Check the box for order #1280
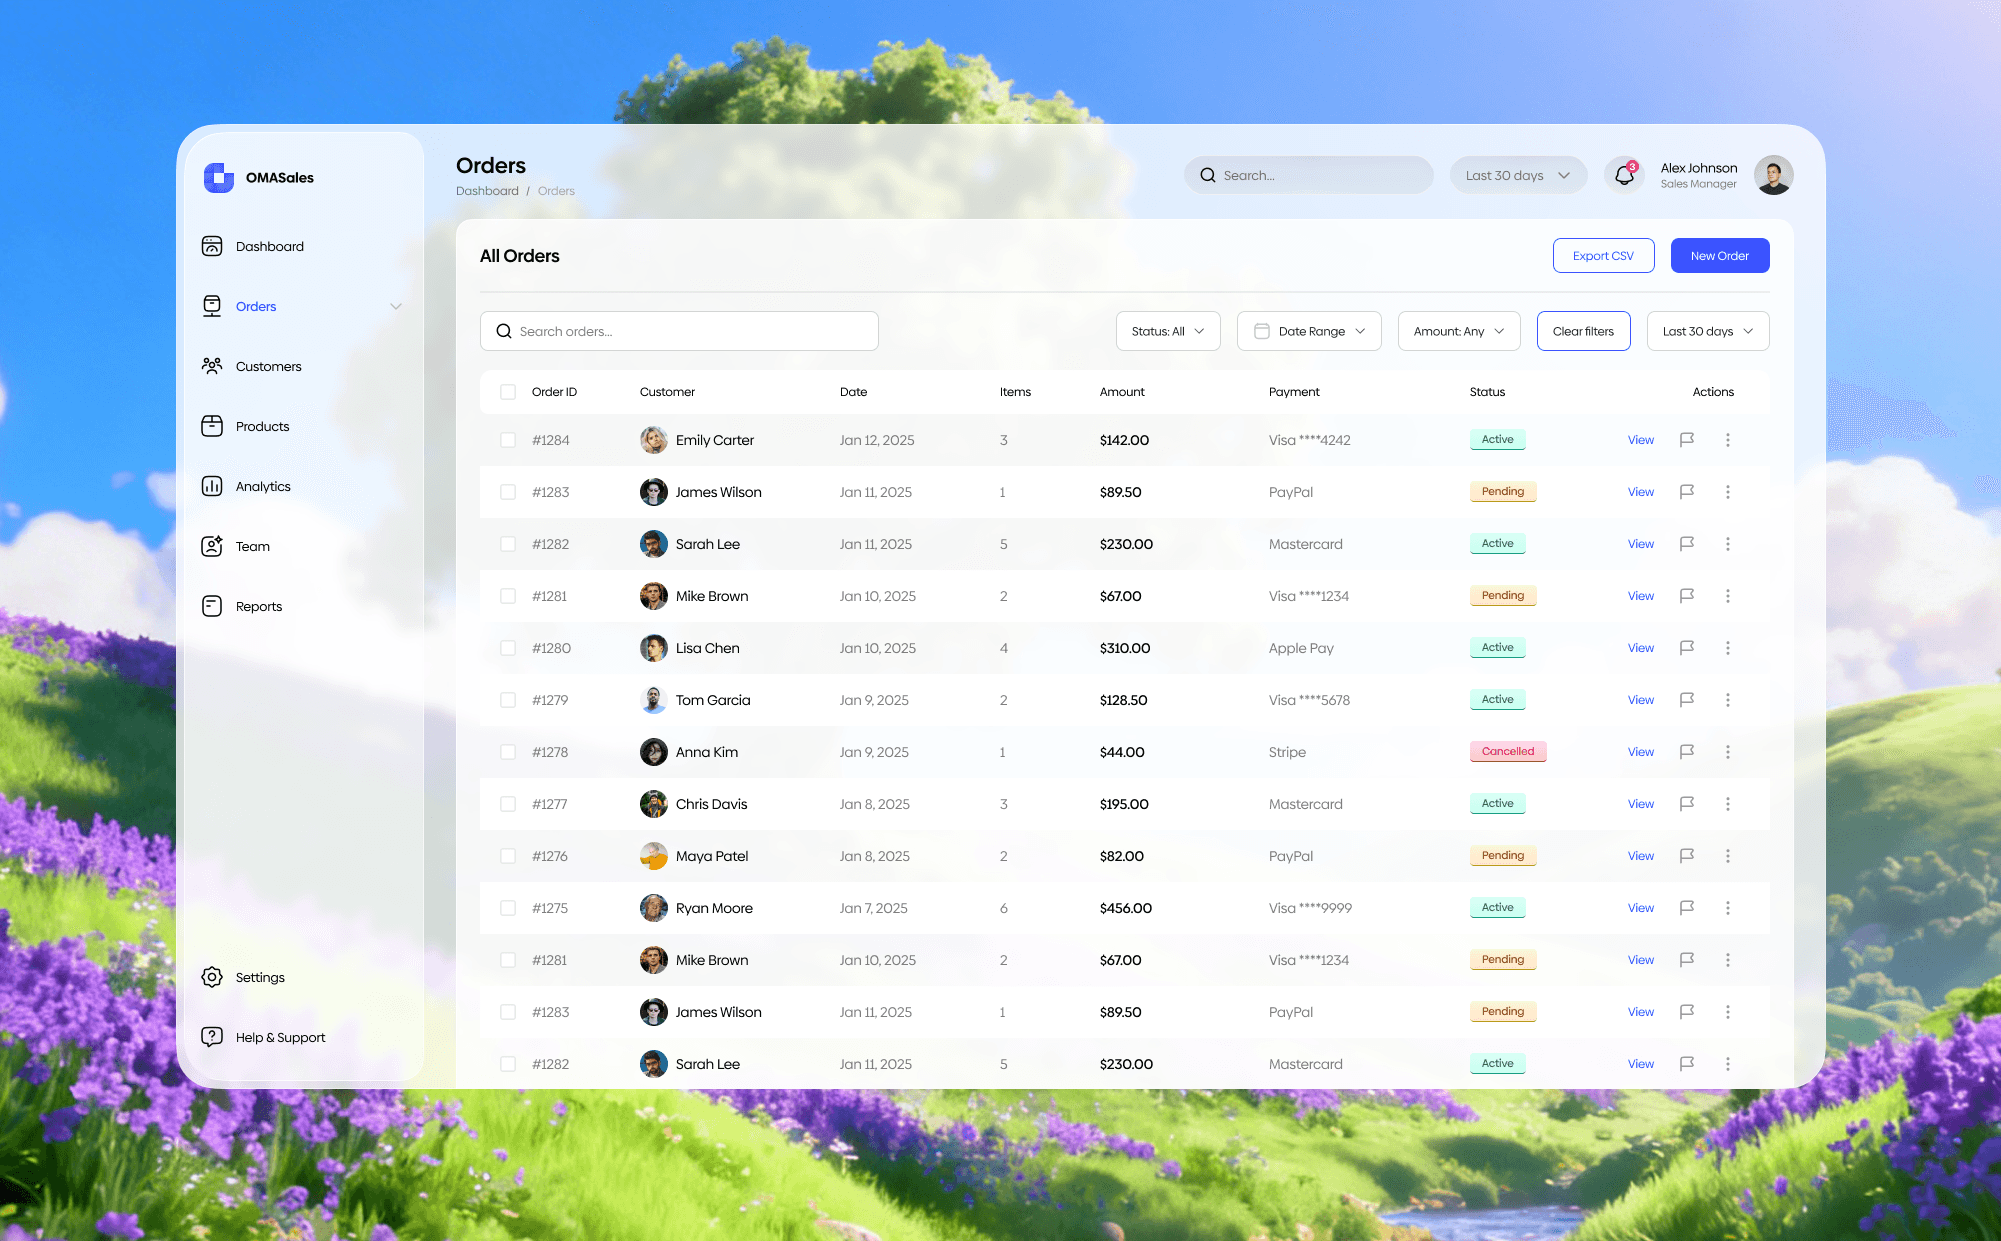This screenshot has width=2001, height=1241. [508, 648]
